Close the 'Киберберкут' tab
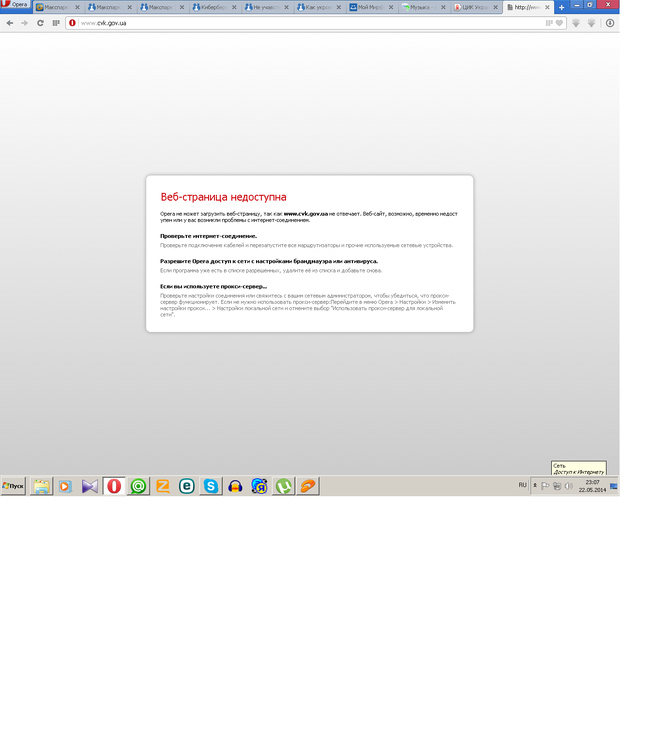This screenshot has width=651, height=740. click(234, 7)
